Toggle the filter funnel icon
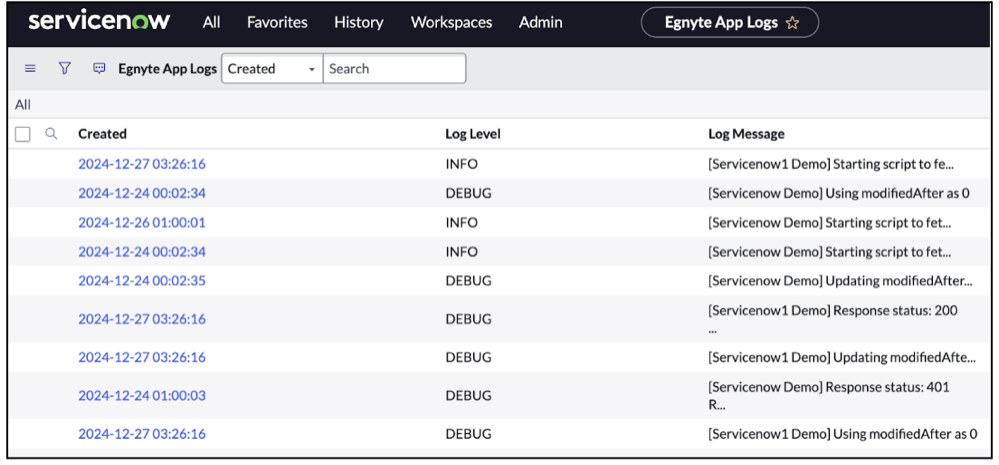The image size is (999, 465). (x=64, y=68)
